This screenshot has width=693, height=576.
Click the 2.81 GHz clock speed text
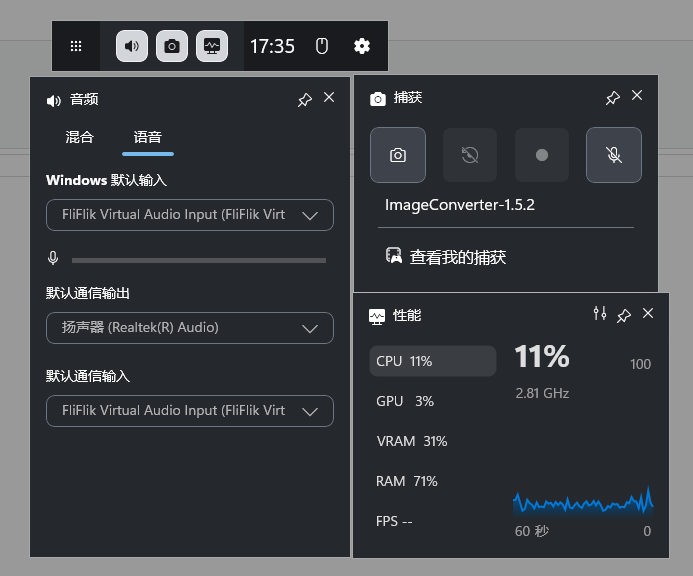tap(542, 393)
